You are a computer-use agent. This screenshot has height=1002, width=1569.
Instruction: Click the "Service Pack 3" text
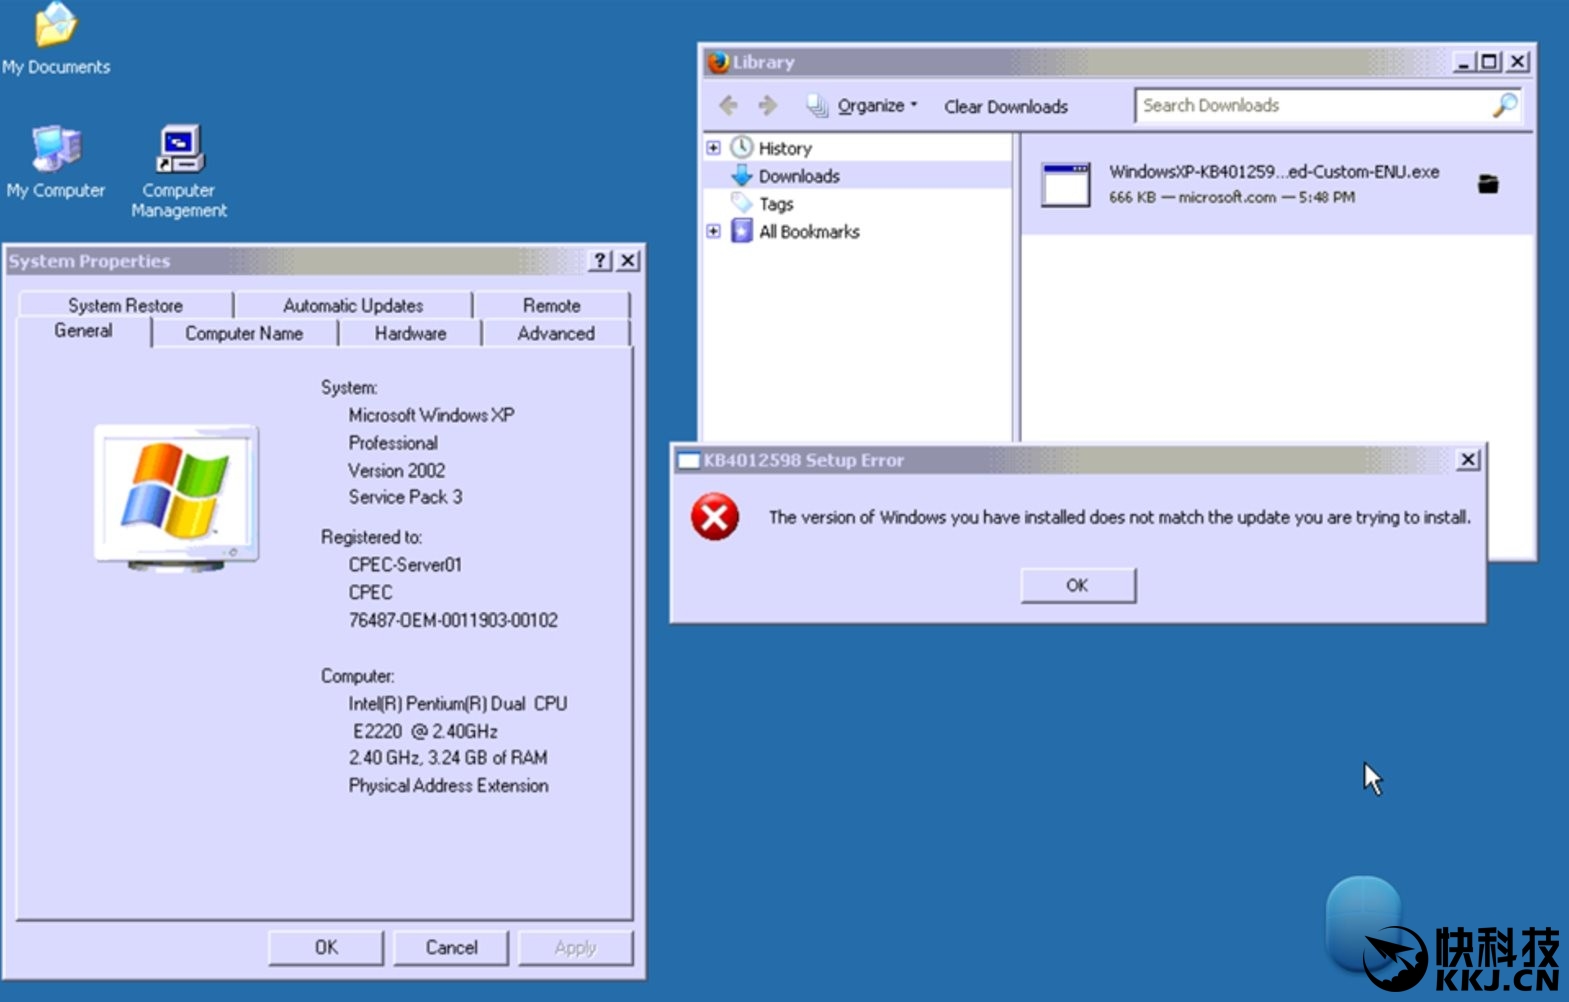(405, 497)
